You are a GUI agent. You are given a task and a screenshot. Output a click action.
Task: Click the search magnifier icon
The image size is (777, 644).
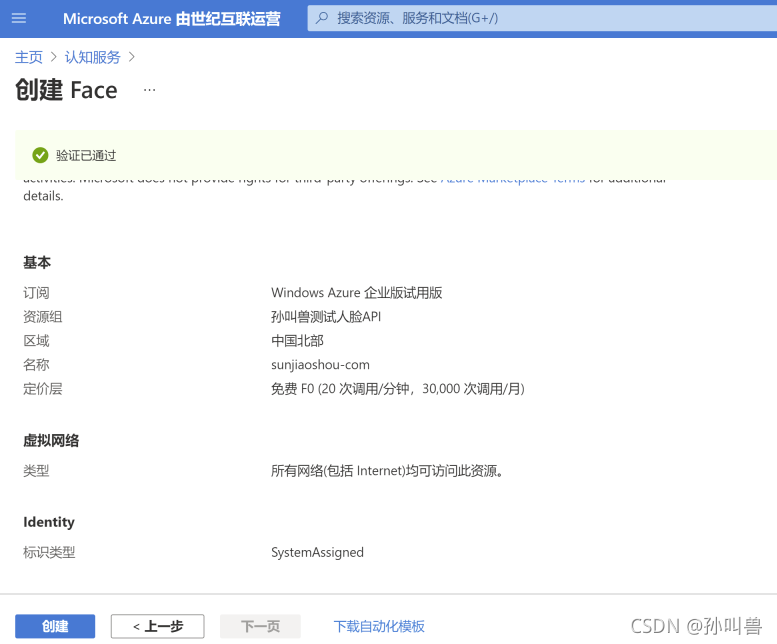pyautogui.click(x=322, y=18)
